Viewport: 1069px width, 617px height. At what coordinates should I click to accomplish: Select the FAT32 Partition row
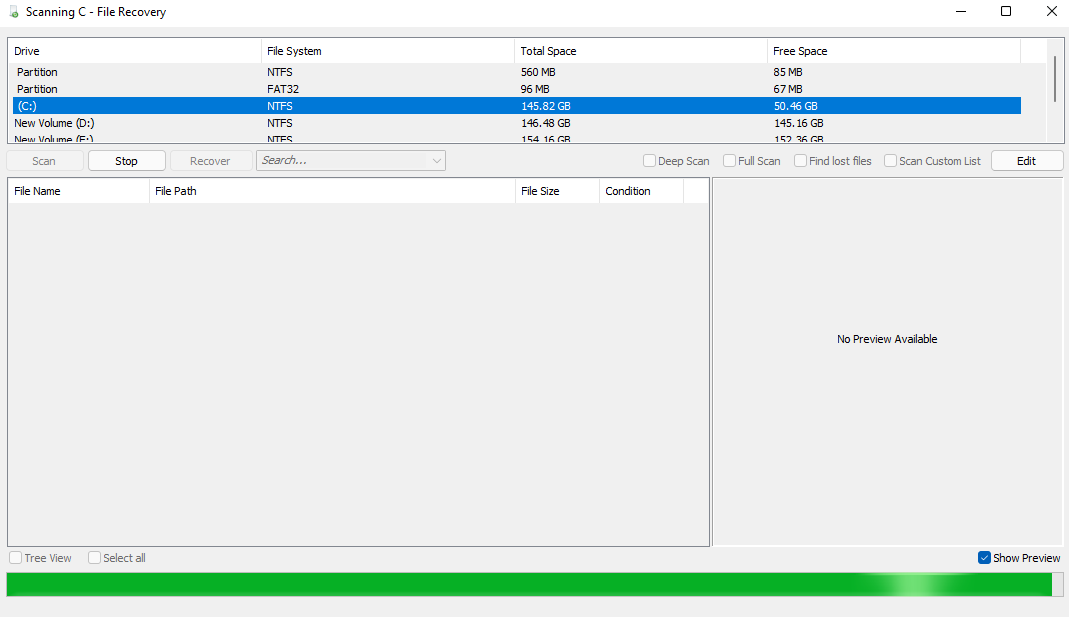517,89
